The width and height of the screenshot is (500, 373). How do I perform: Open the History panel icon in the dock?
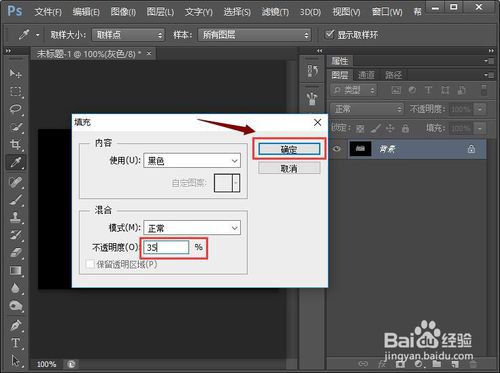click(313, 72)
